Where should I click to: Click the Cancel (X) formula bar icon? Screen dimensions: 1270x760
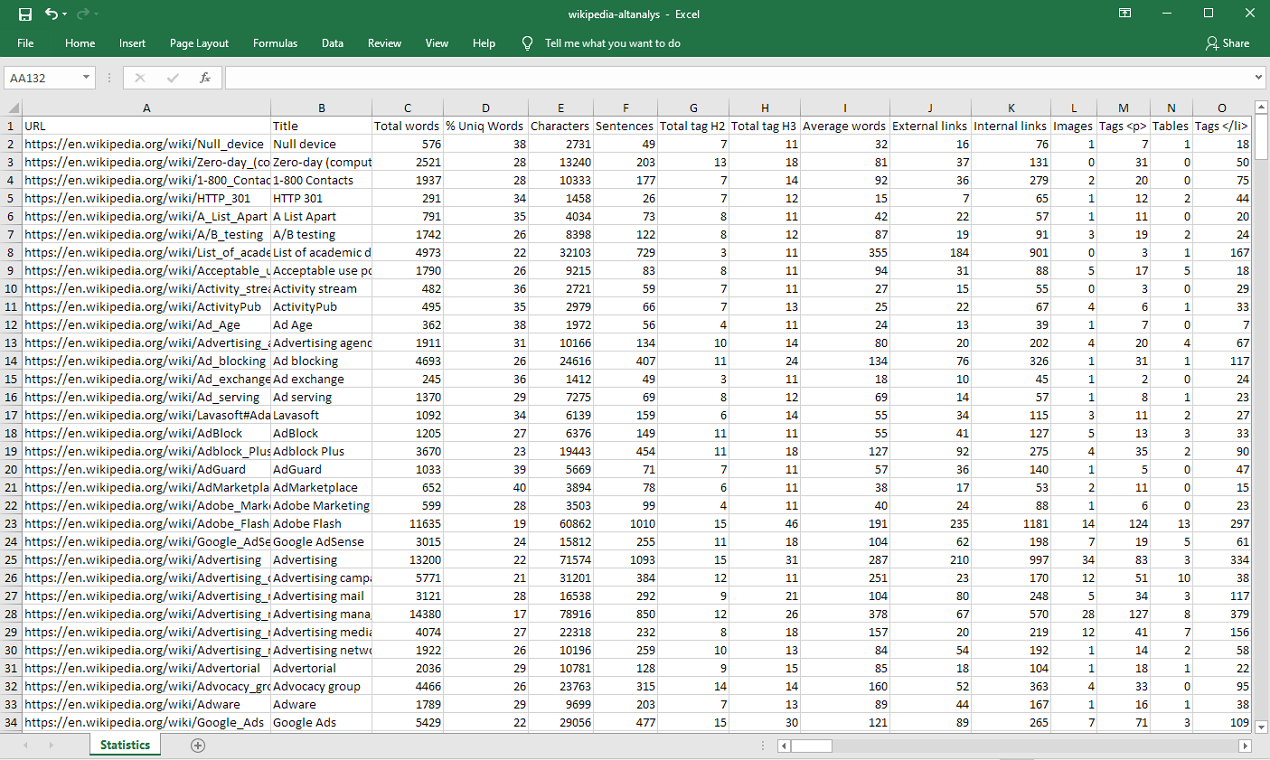[140, 78]
